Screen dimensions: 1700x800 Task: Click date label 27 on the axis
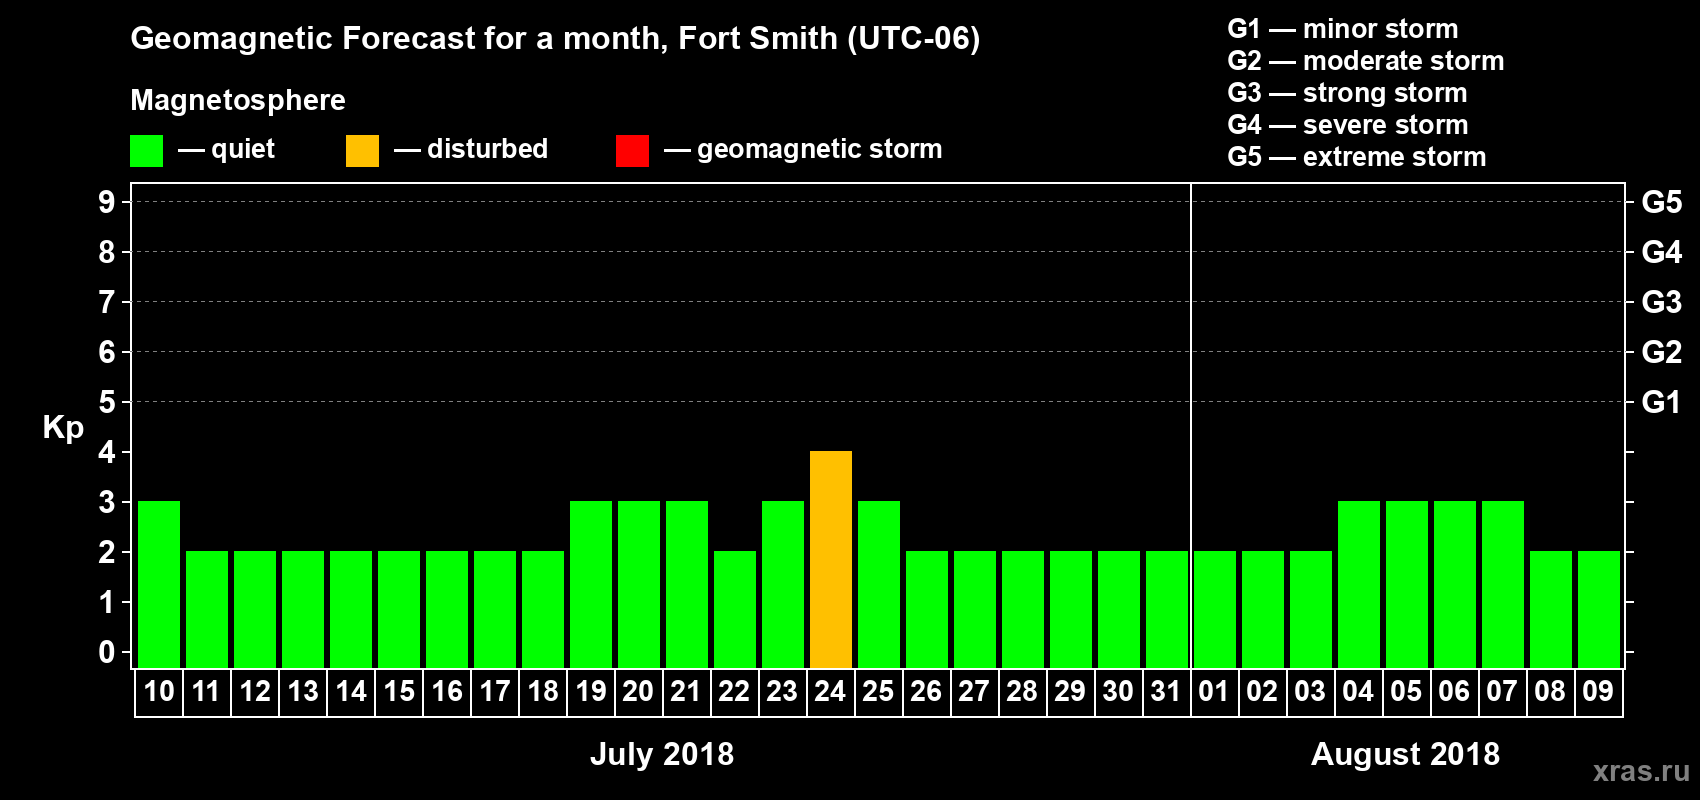click(x=974, y=692)
